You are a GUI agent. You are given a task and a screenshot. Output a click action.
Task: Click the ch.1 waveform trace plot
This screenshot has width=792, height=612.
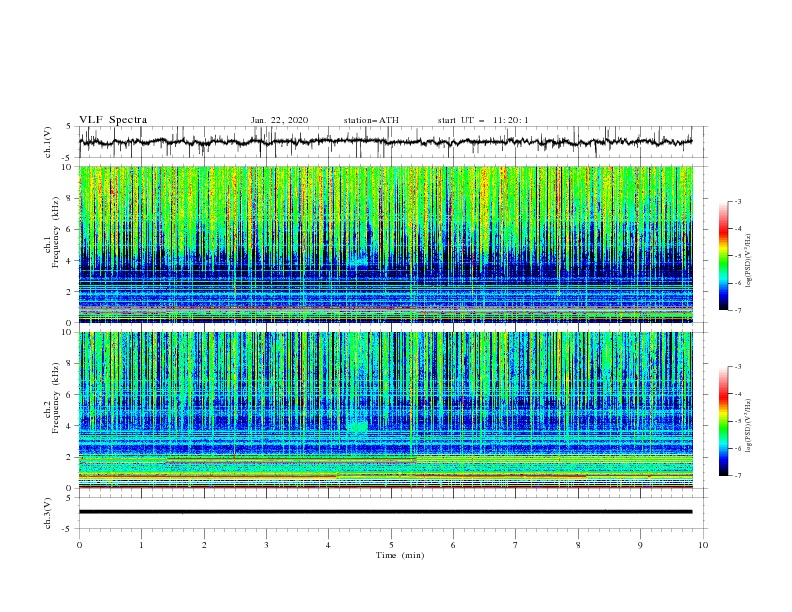coord(385,142)
